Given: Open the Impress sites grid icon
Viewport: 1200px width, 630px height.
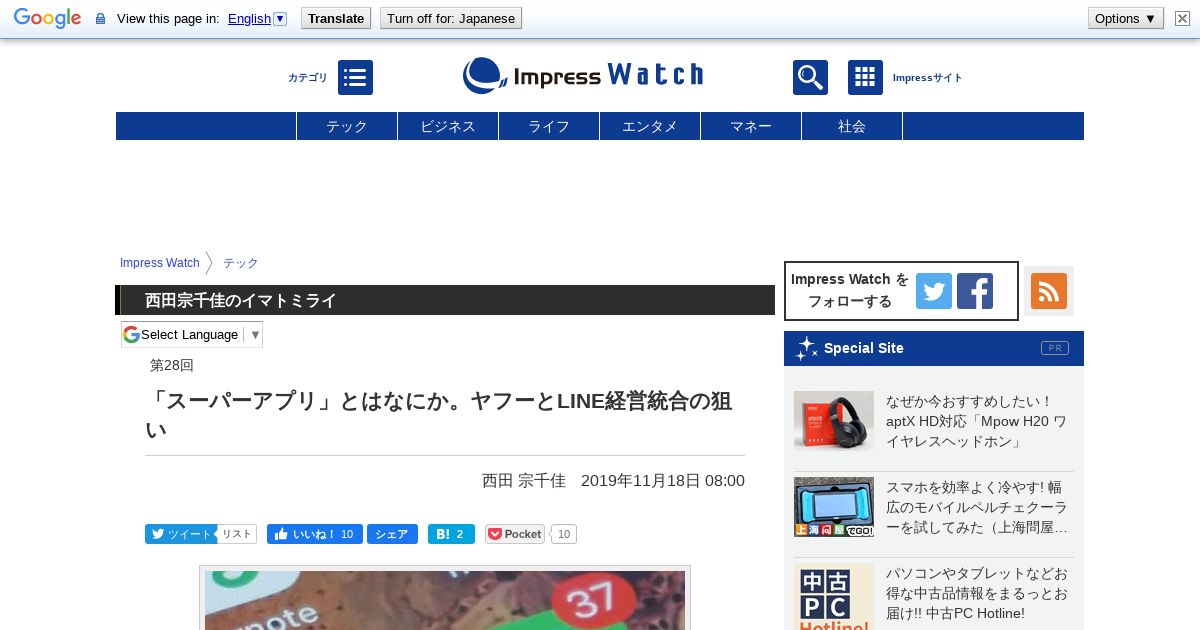Looking at the screenshot, I should tap(865, 77).
